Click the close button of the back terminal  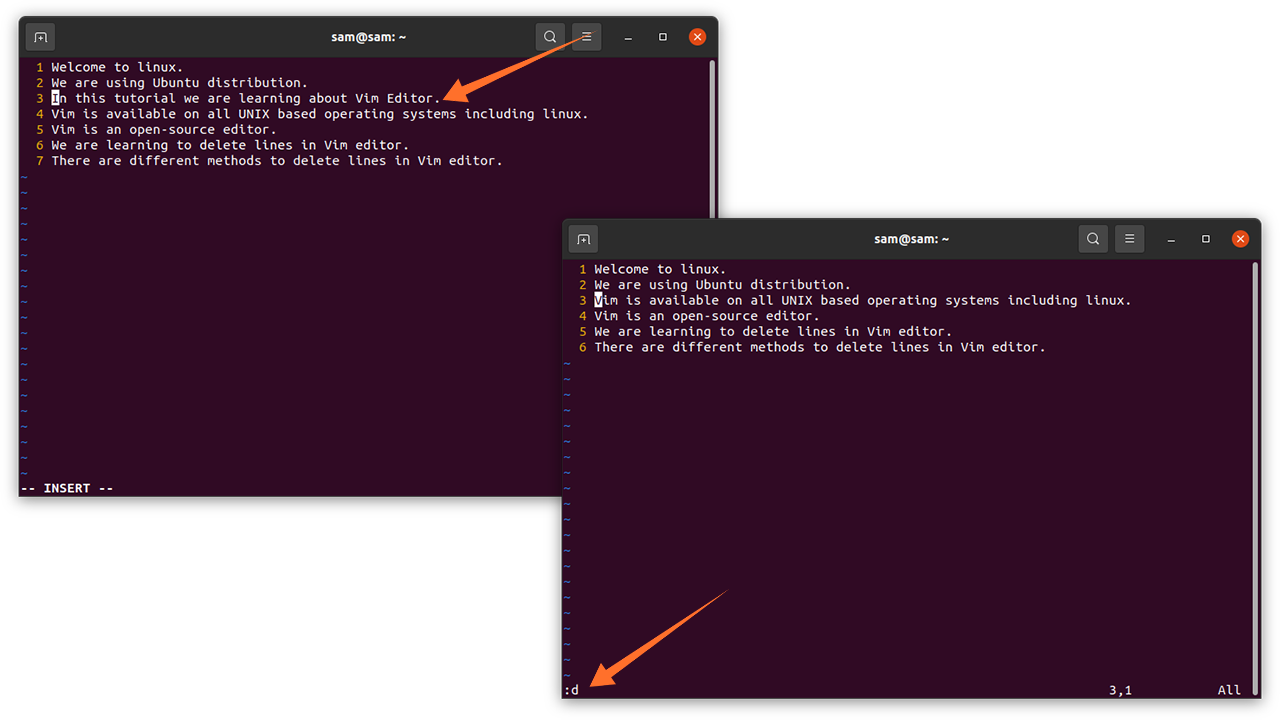coord(1241,239)
